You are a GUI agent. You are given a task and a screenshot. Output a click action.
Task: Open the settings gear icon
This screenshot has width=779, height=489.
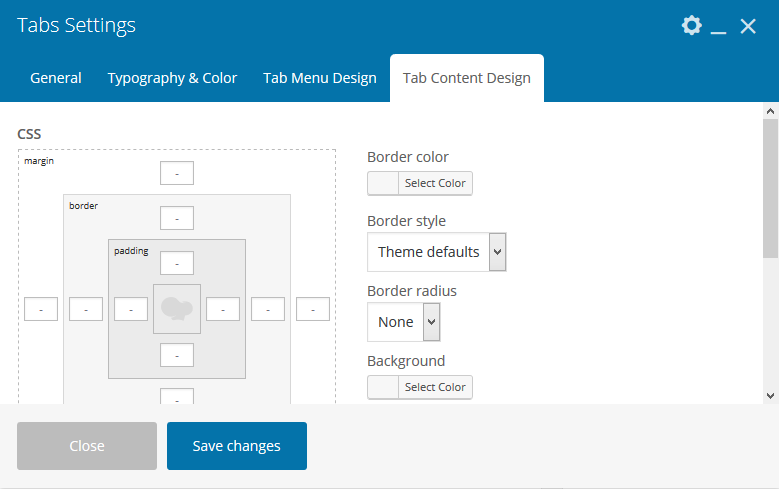point(691,26)
